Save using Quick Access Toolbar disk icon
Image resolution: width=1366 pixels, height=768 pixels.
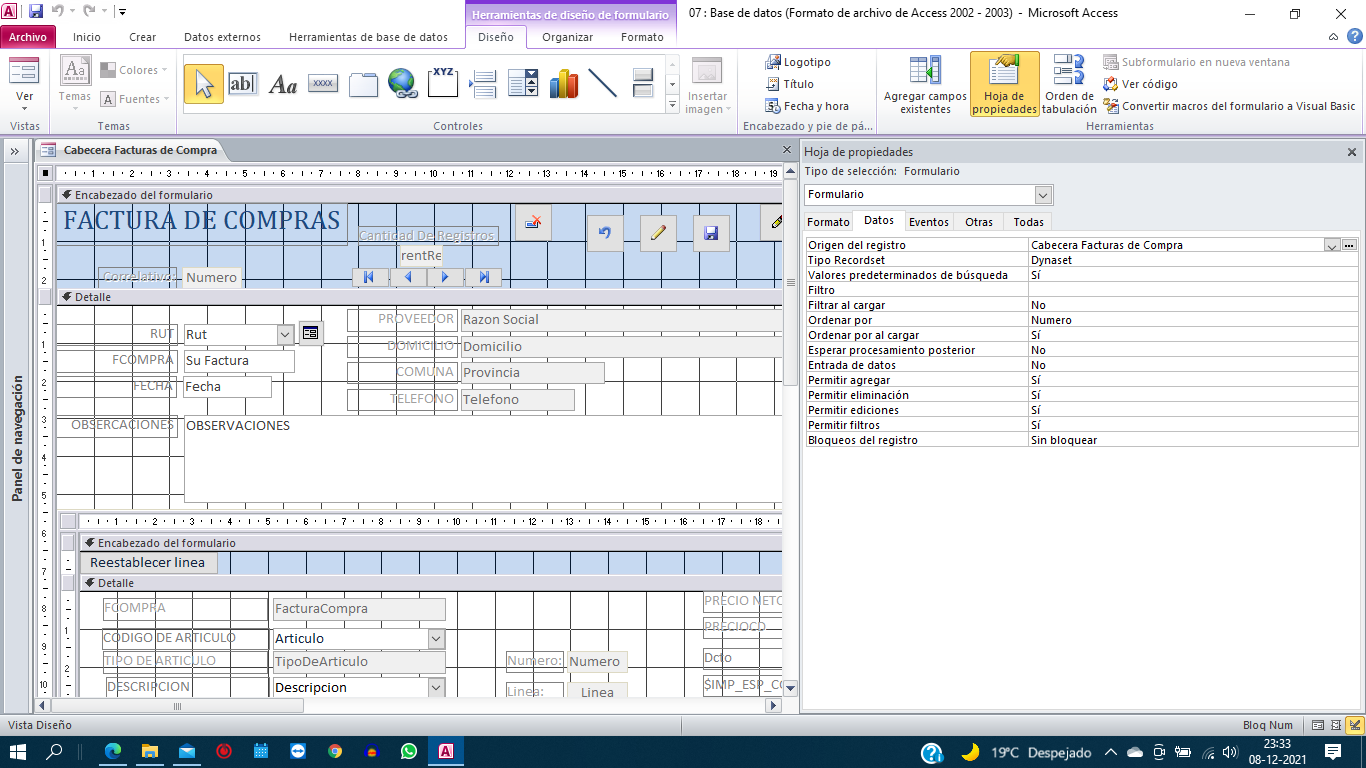click(x=36, y=12)
